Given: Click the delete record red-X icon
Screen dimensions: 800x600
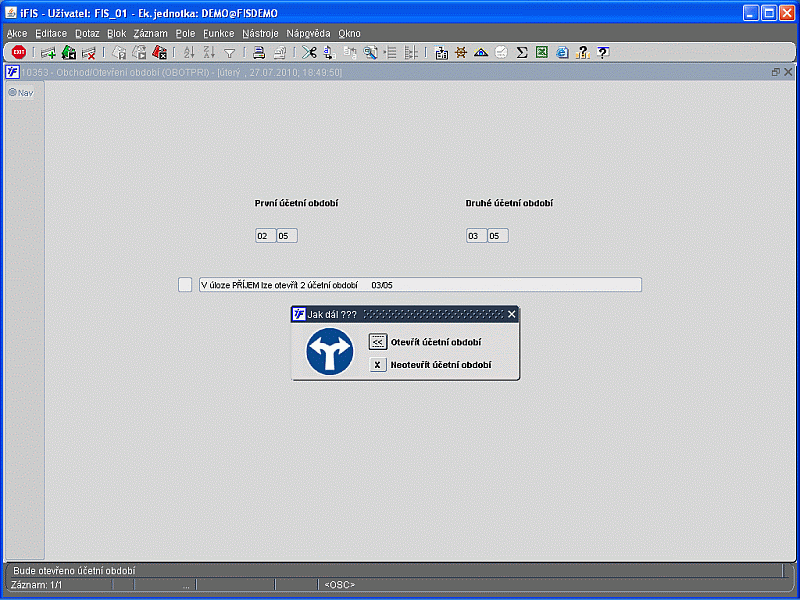Looking at the screenshot, I should tap(89, 53).
